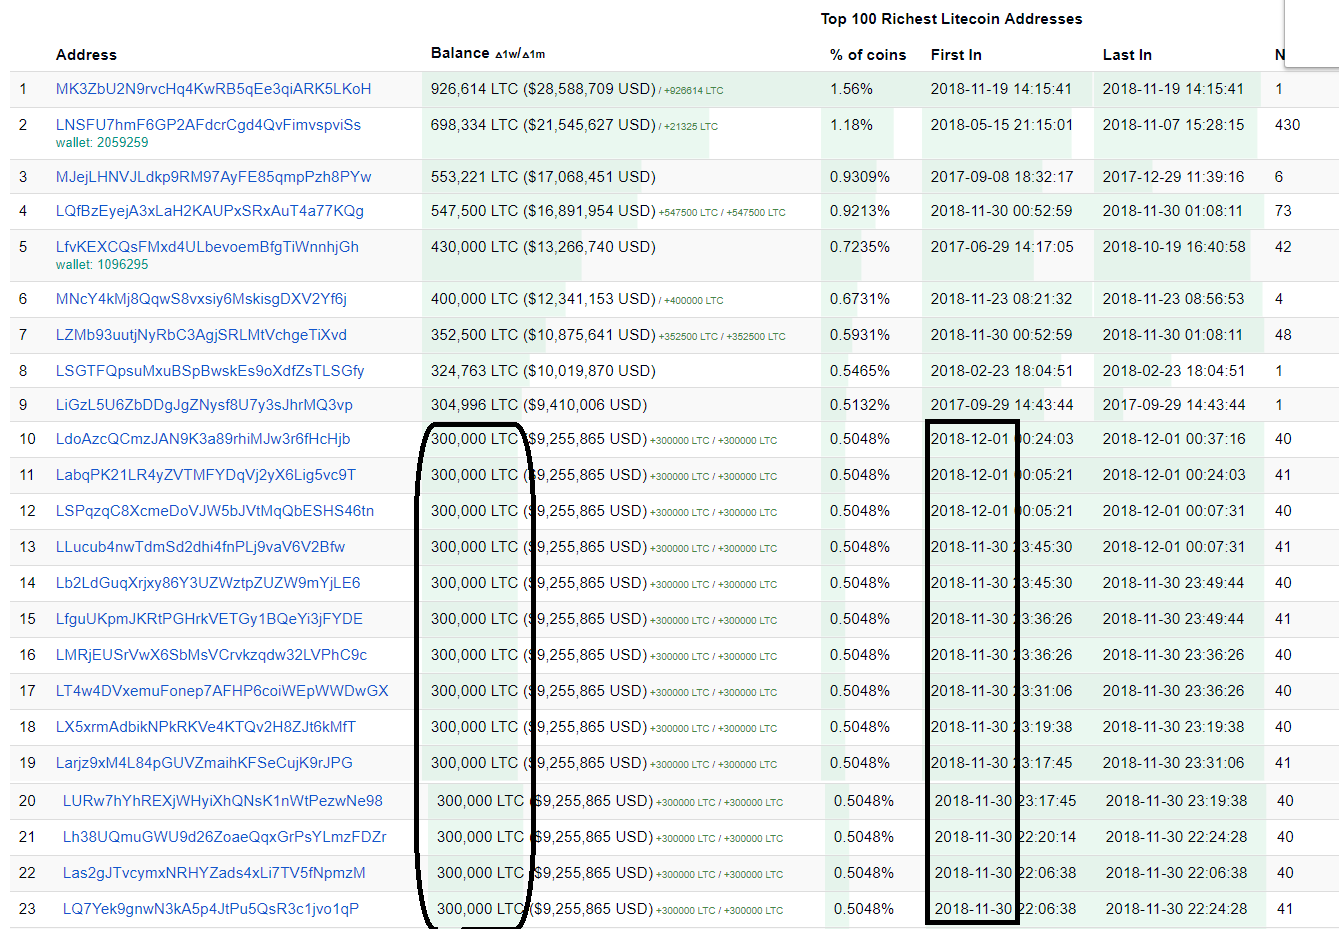
Task: Click the wallet: 2059259 link
Action: [102, 143]
